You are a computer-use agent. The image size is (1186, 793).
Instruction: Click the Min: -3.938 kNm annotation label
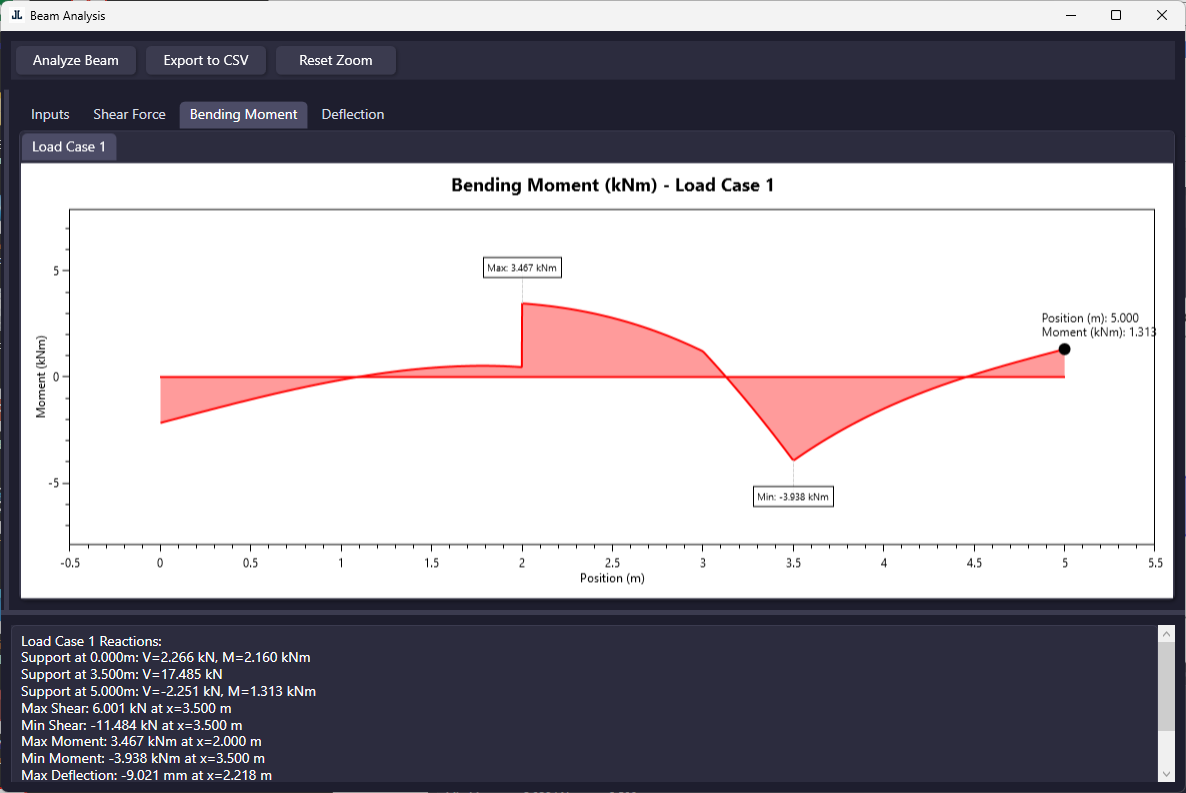[793, 496]
